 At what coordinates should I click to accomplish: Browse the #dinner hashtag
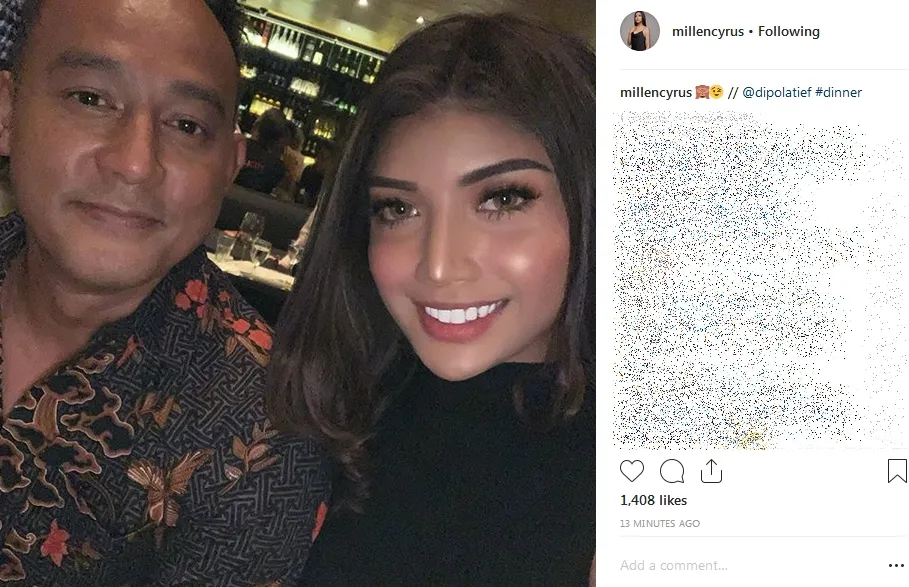coord(838,92)
